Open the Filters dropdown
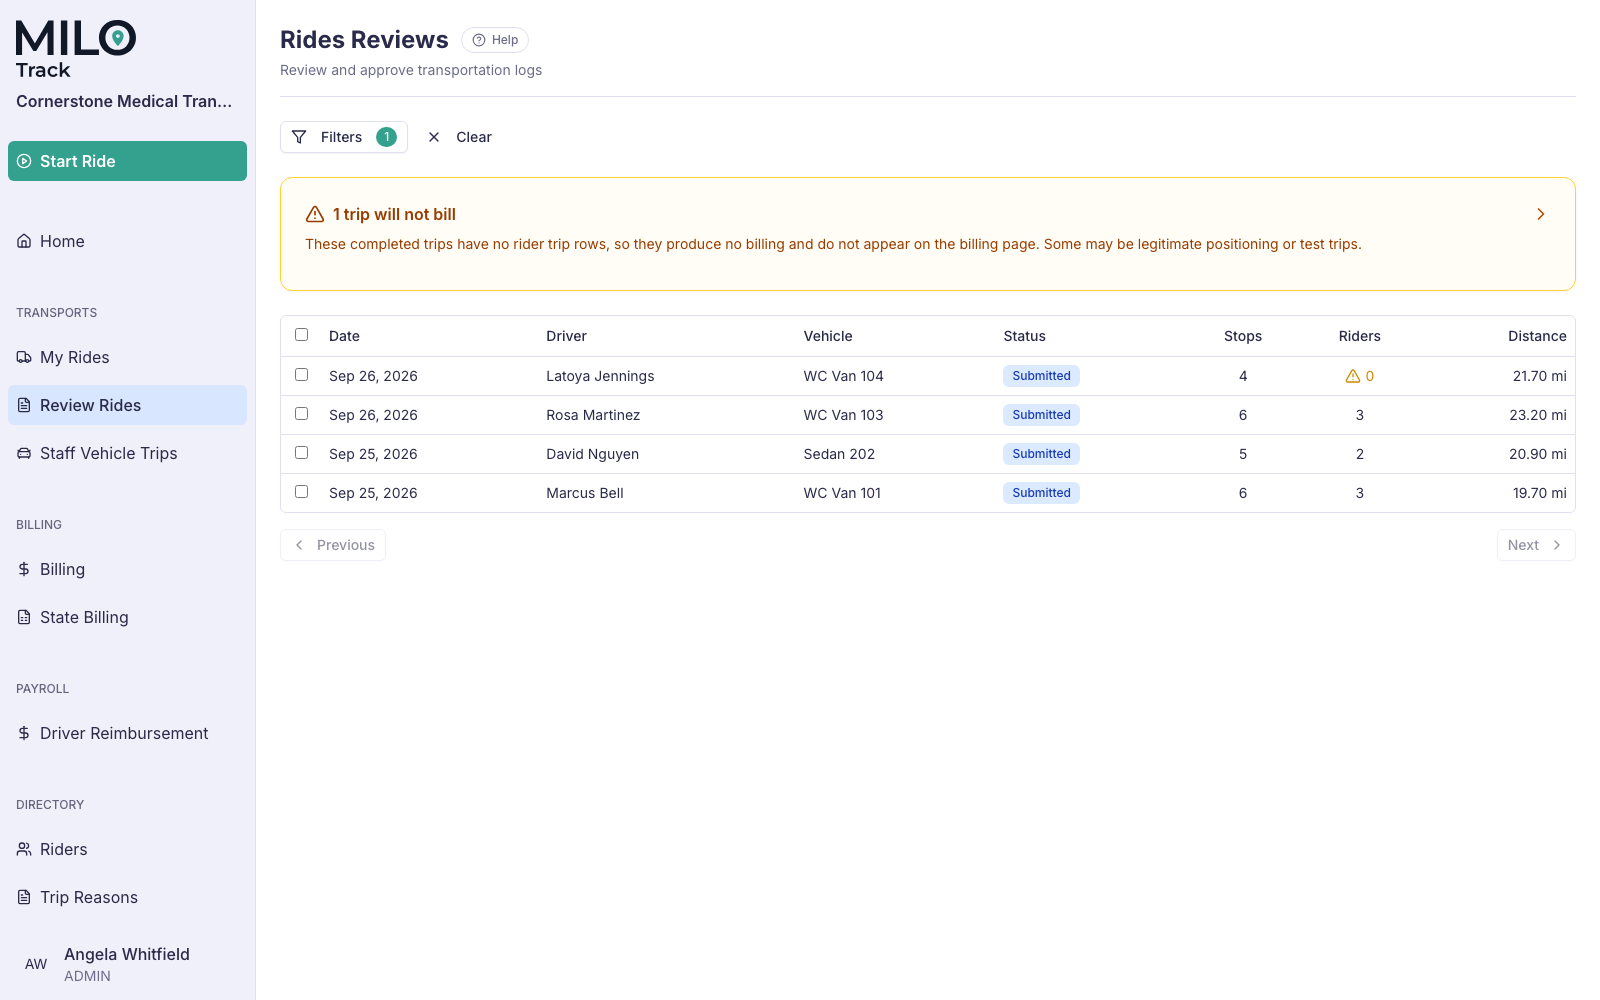 click(x=344, y=137)
